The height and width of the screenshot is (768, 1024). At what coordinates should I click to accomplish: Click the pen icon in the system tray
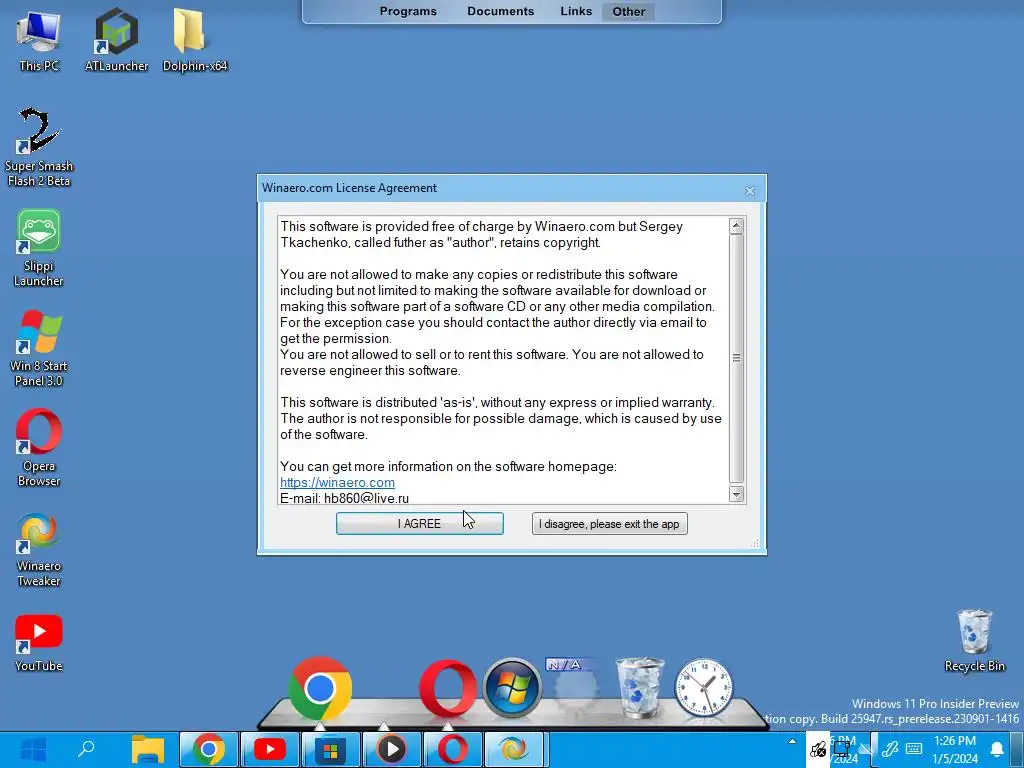pos(889,750)
